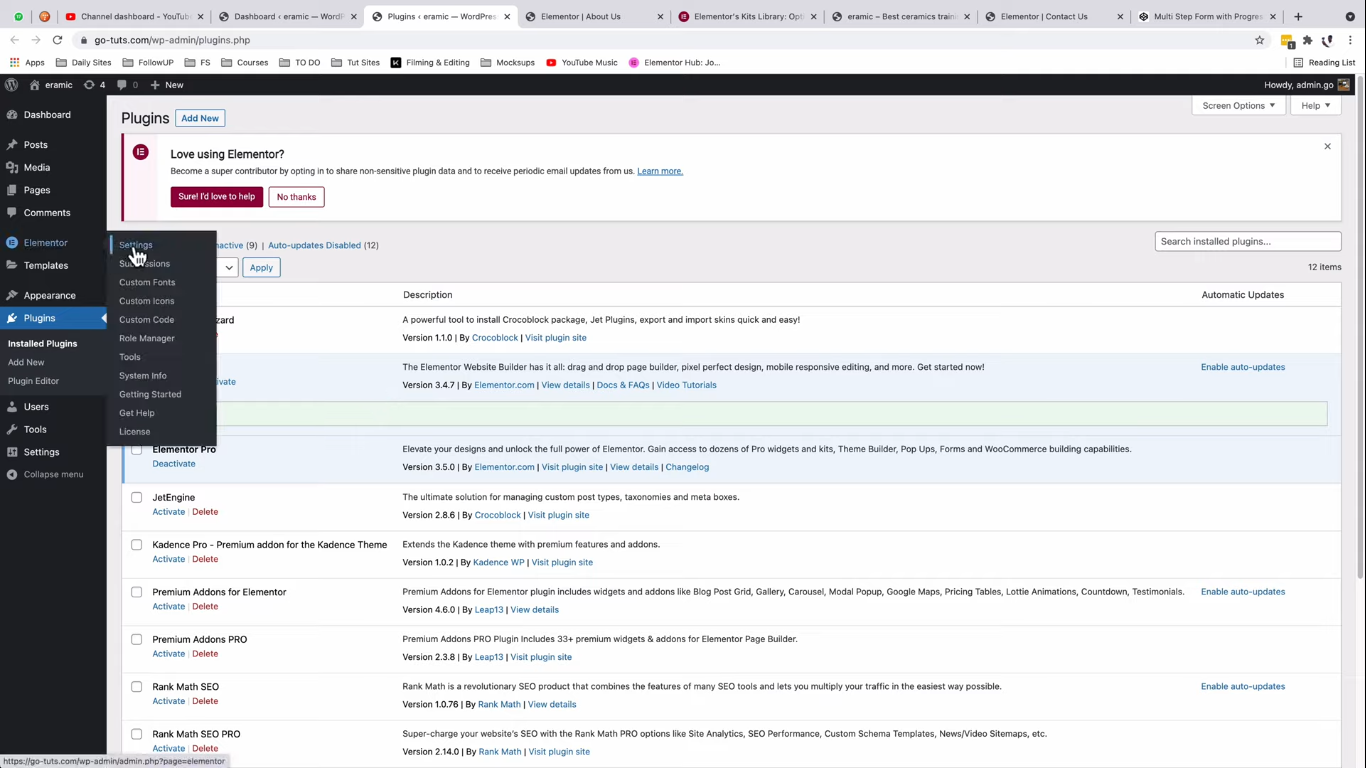Open the Mockups bookmark folder
Viewport: 1366px width, 768px height.
pos(507,62)
